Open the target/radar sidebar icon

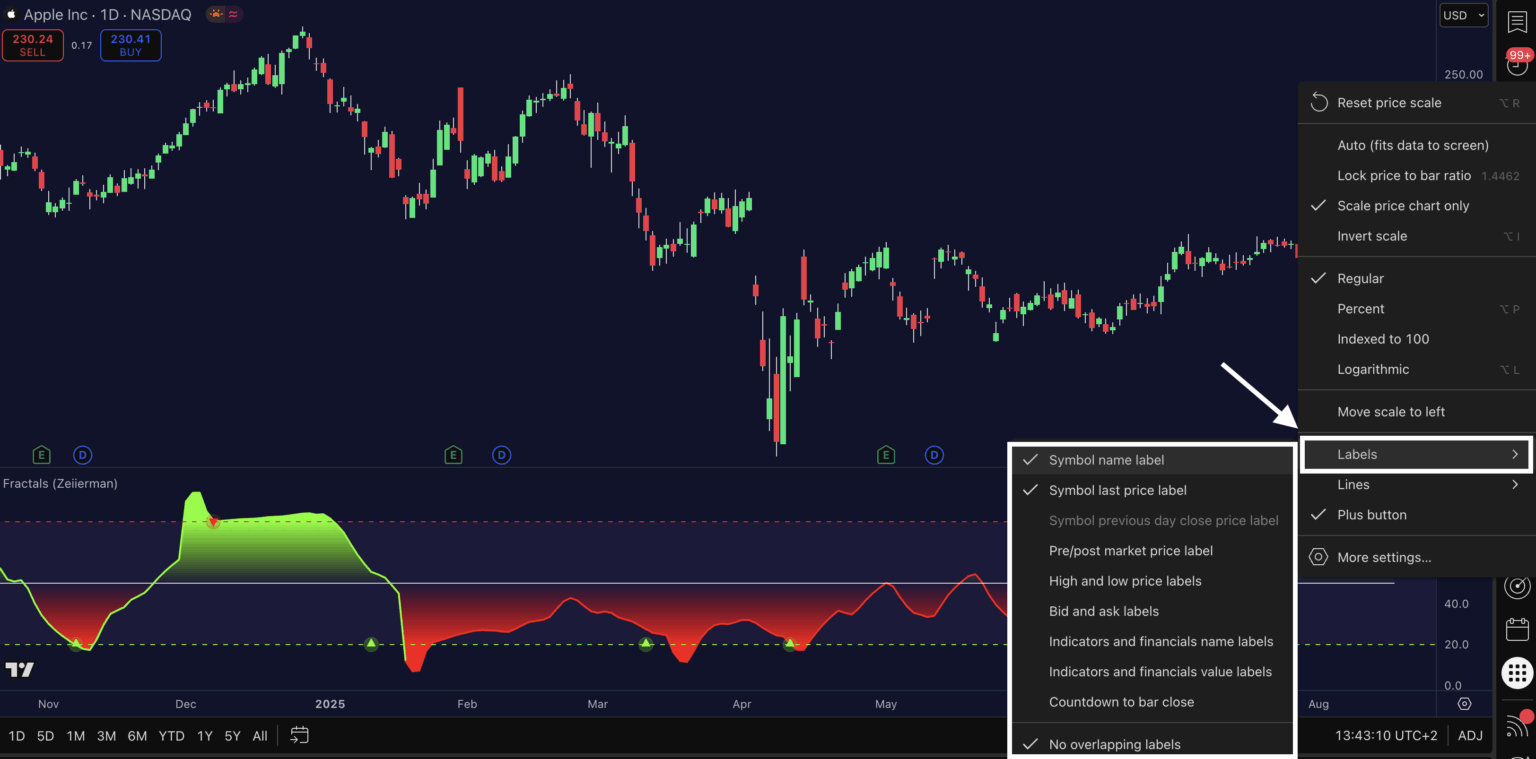[1517, 586]
